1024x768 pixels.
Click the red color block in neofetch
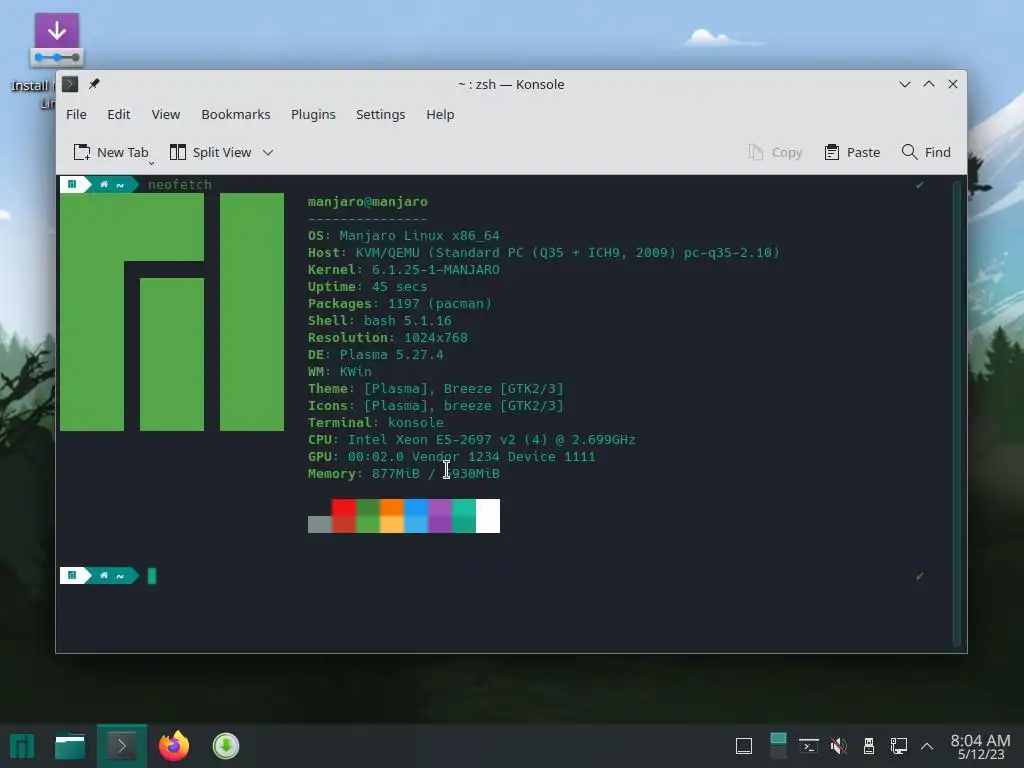click(344, 516)
